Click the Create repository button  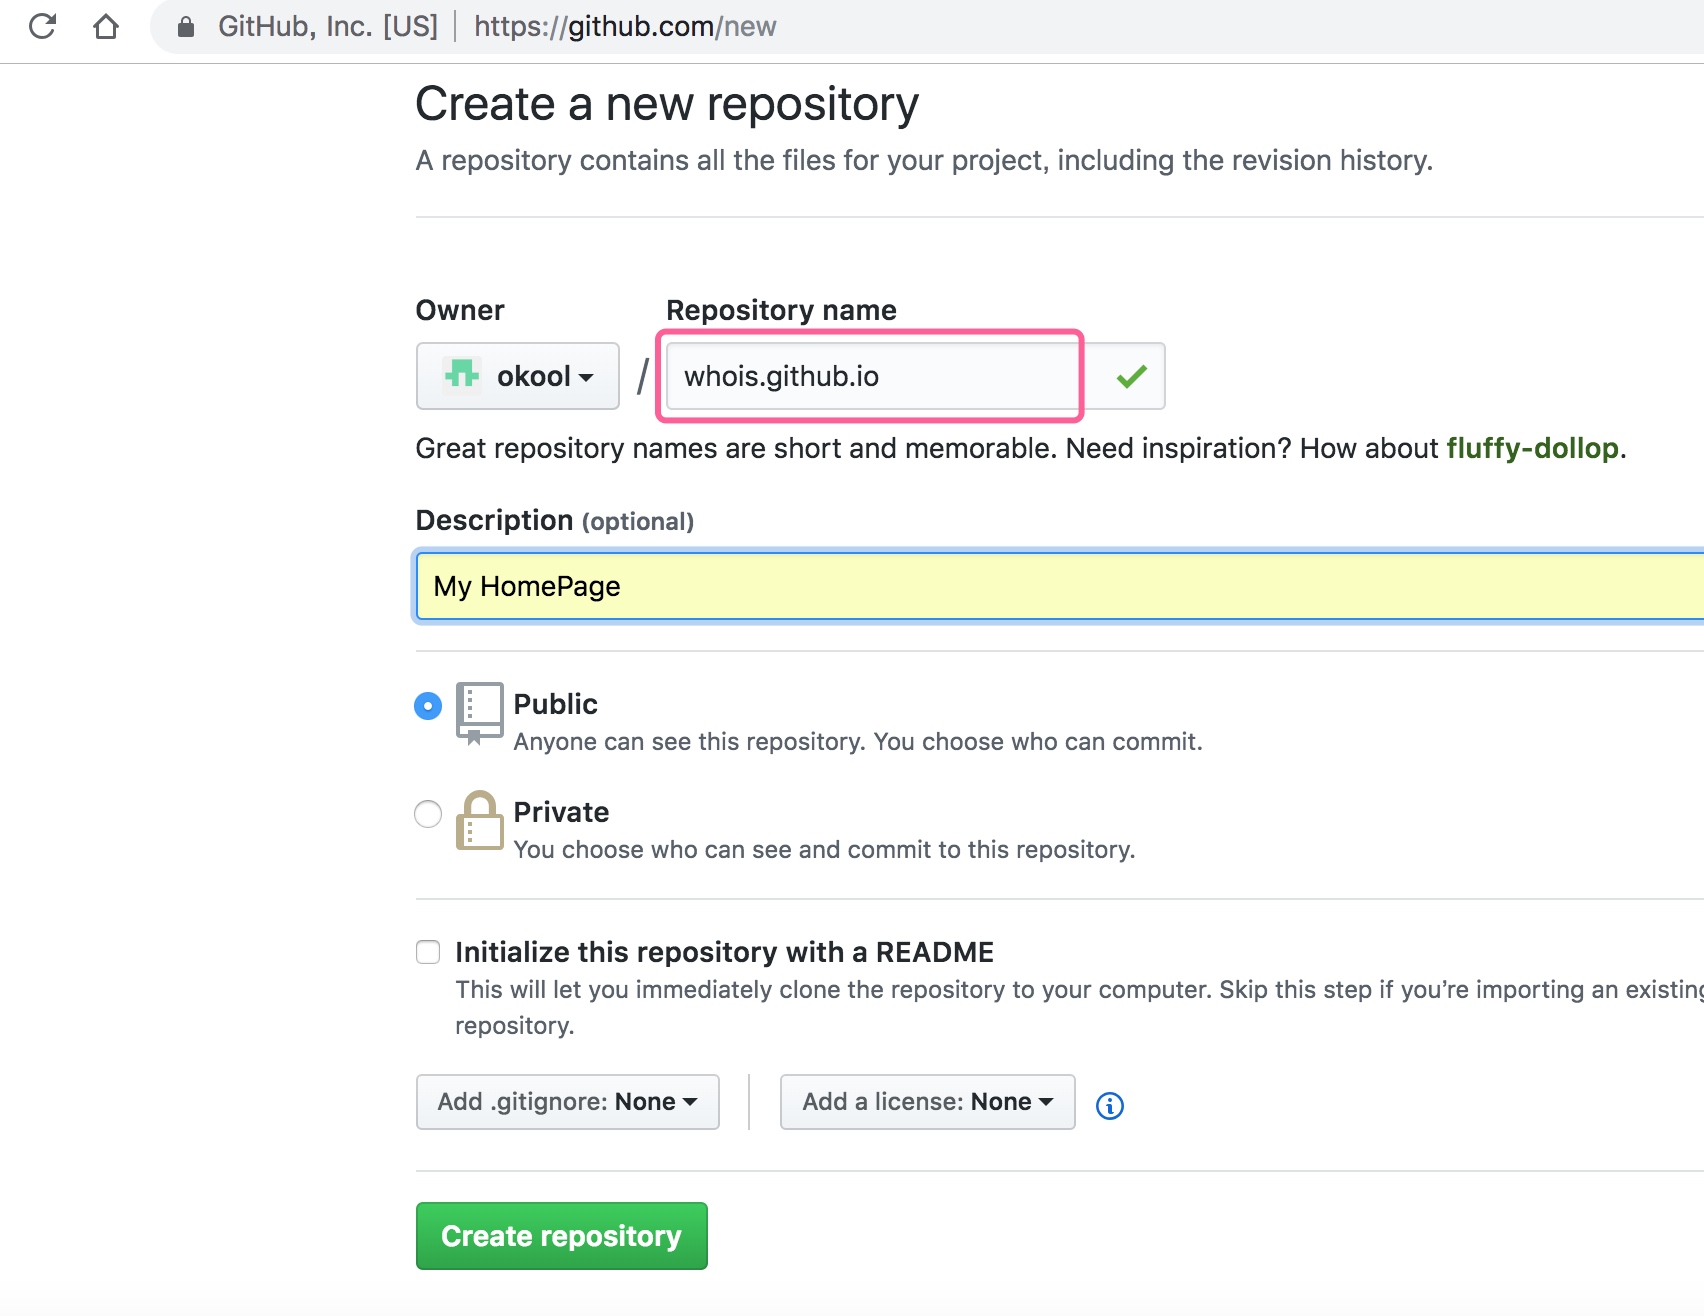[561, 1236]
